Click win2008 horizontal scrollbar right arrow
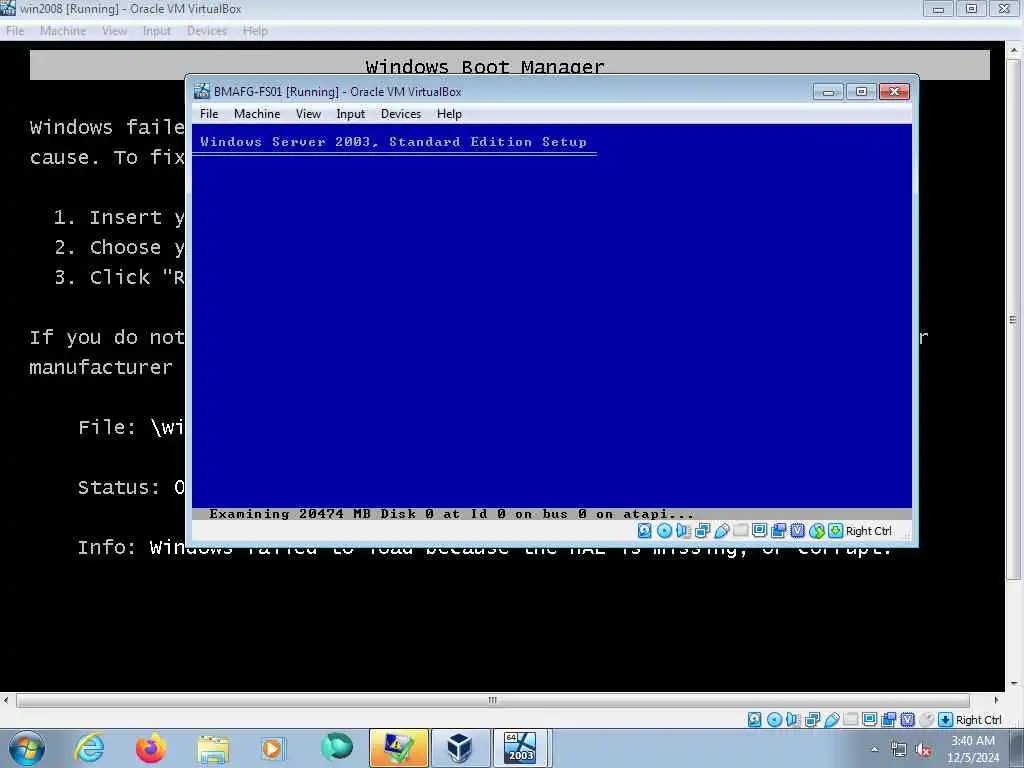 coord(996,700)
